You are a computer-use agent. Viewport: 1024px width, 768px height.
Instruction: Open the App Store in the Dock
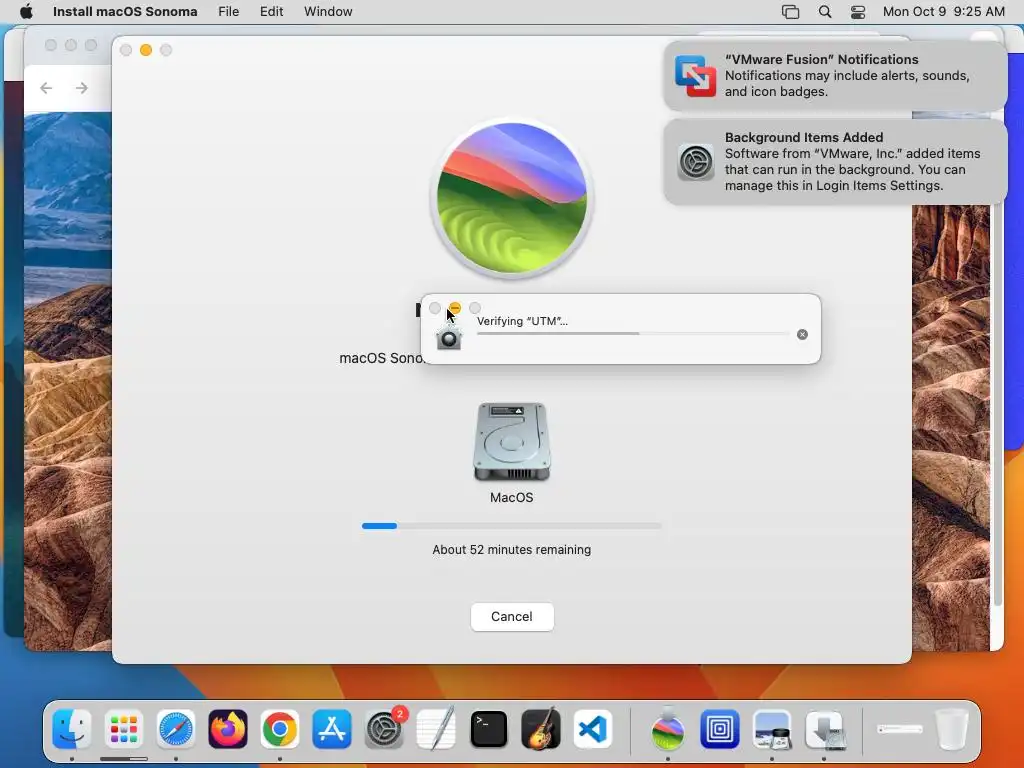[332, 729]
